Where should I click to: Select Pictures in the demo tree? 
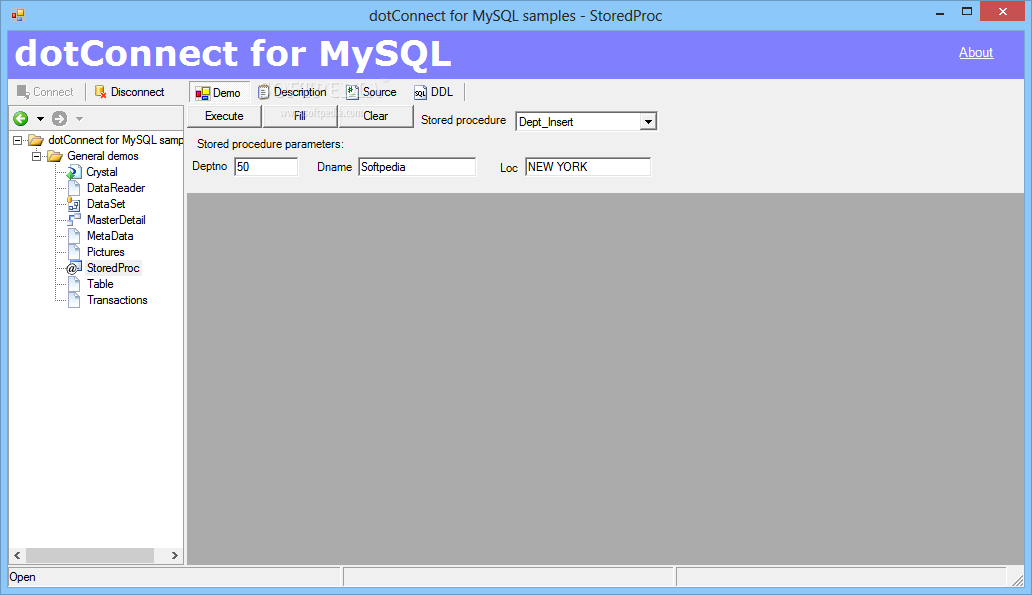click(105, 252)
